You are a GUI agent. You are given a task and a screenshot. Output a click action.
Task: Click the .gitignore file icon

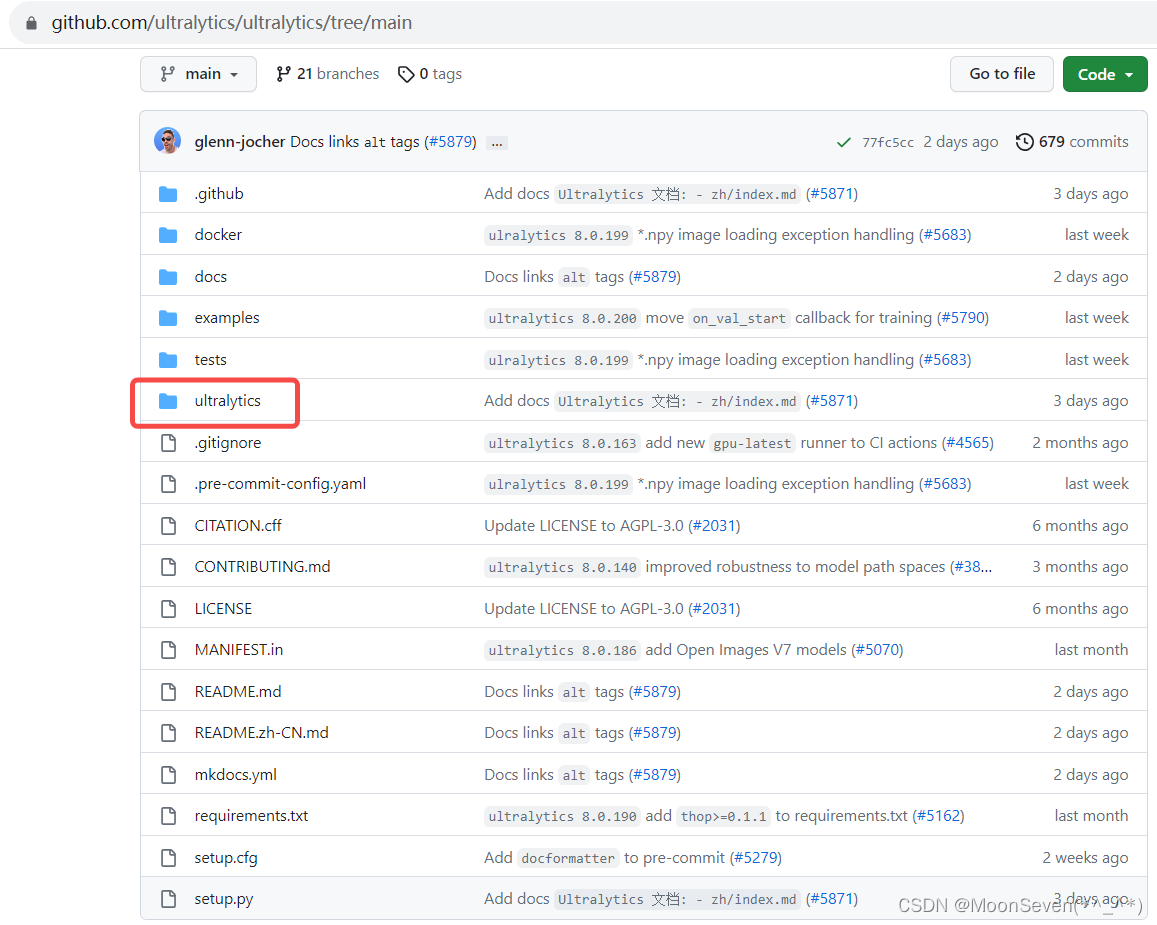pos(168,443)
